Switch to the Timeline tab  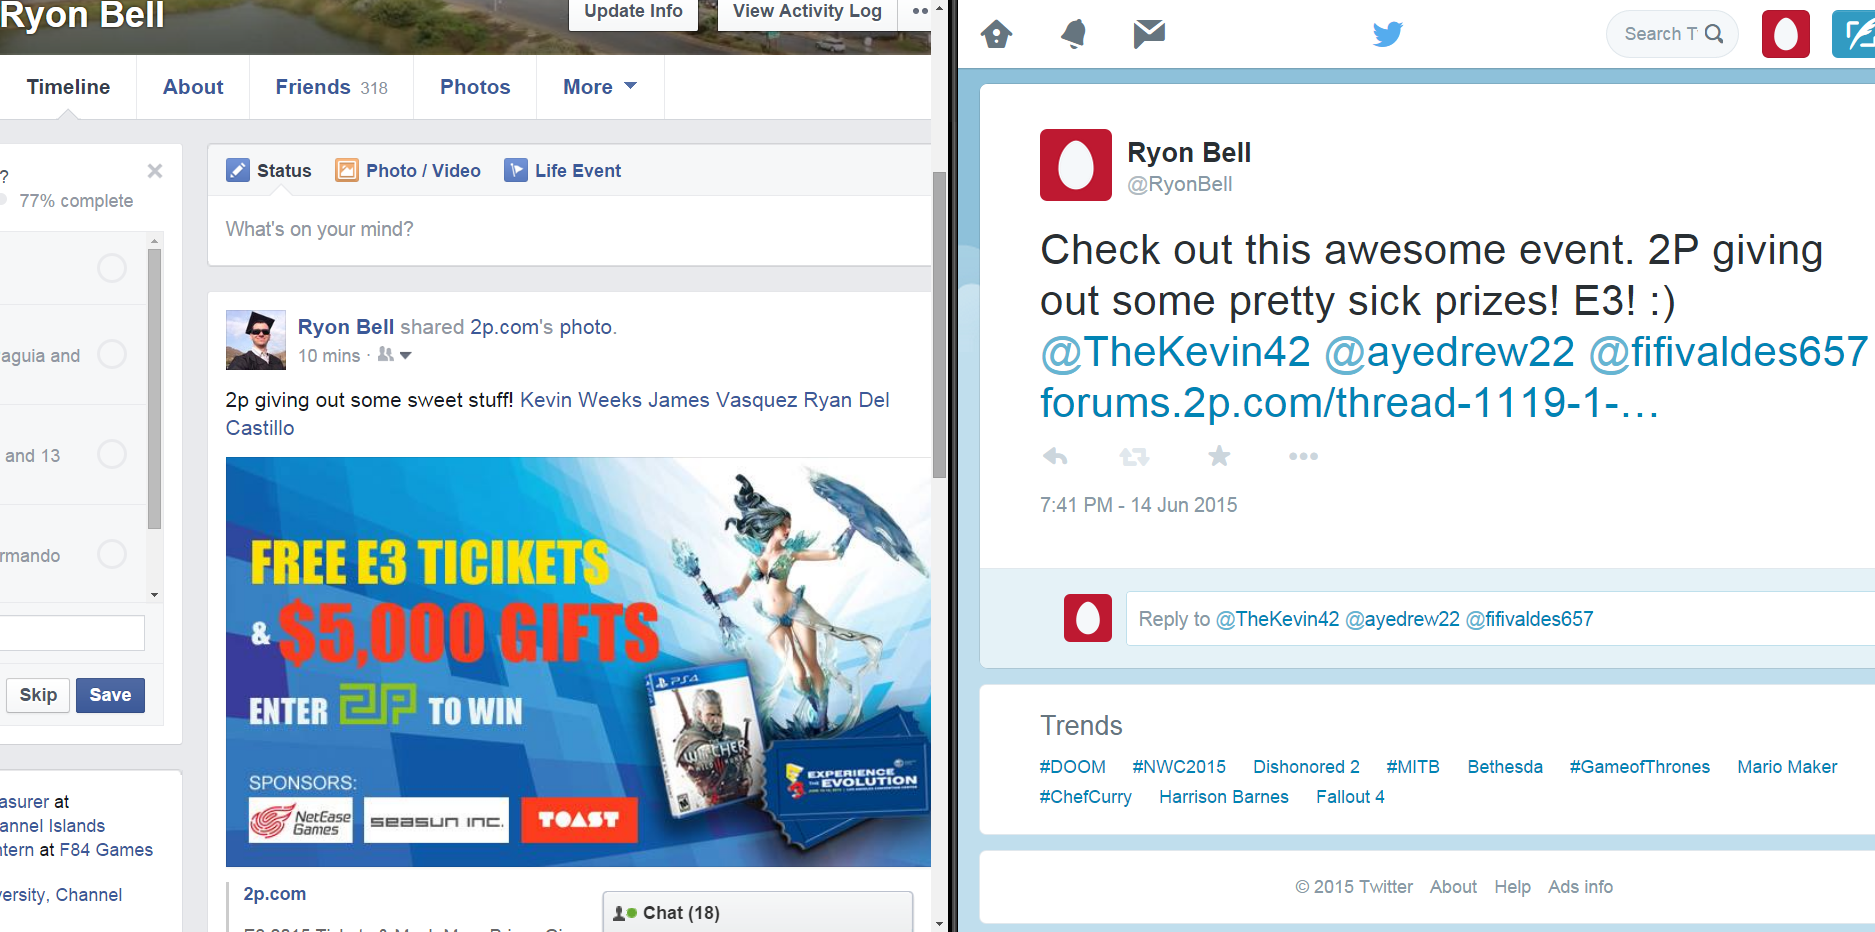pos(68,87)
